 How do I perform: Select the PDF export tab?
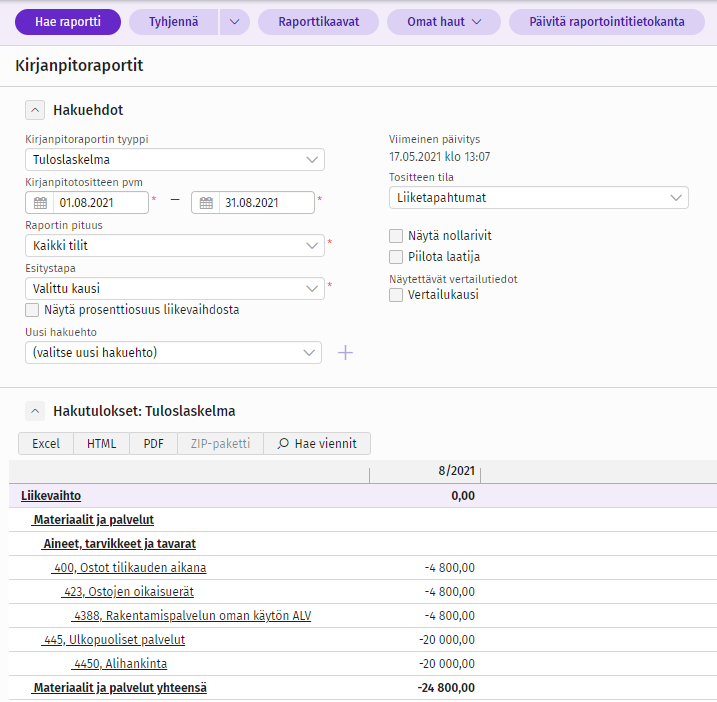154,444
